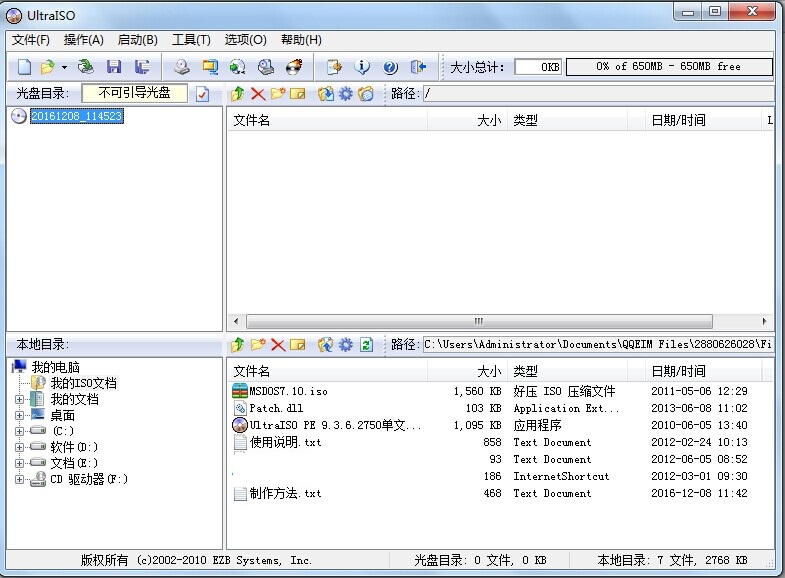Image resolution: width=785 pixels, height=578 pixels.
Task: Click the rename icon in disc pane toolbar
Action: (298, 94)
